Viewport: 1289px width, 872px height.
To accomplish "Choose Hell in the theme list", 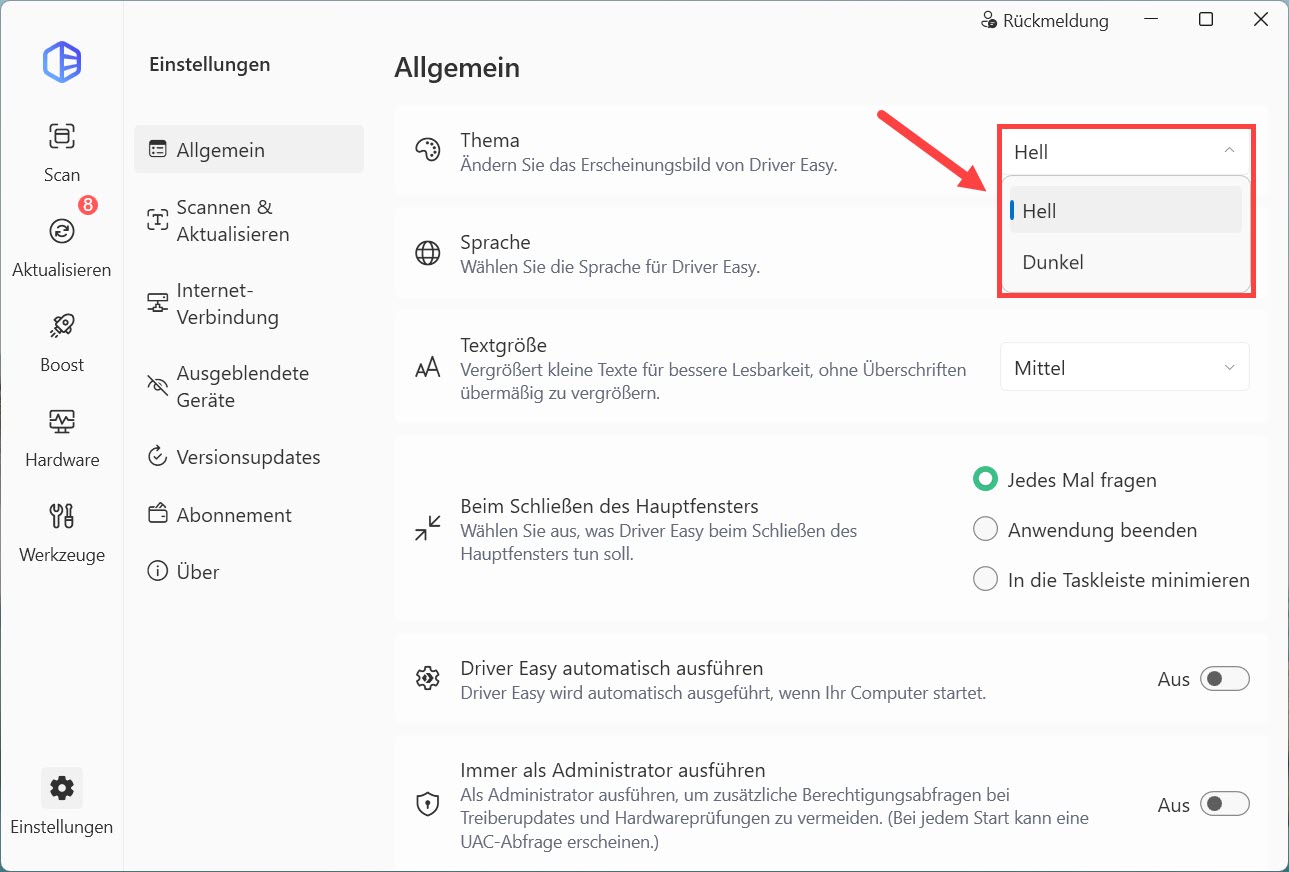I will [1125, 211].
